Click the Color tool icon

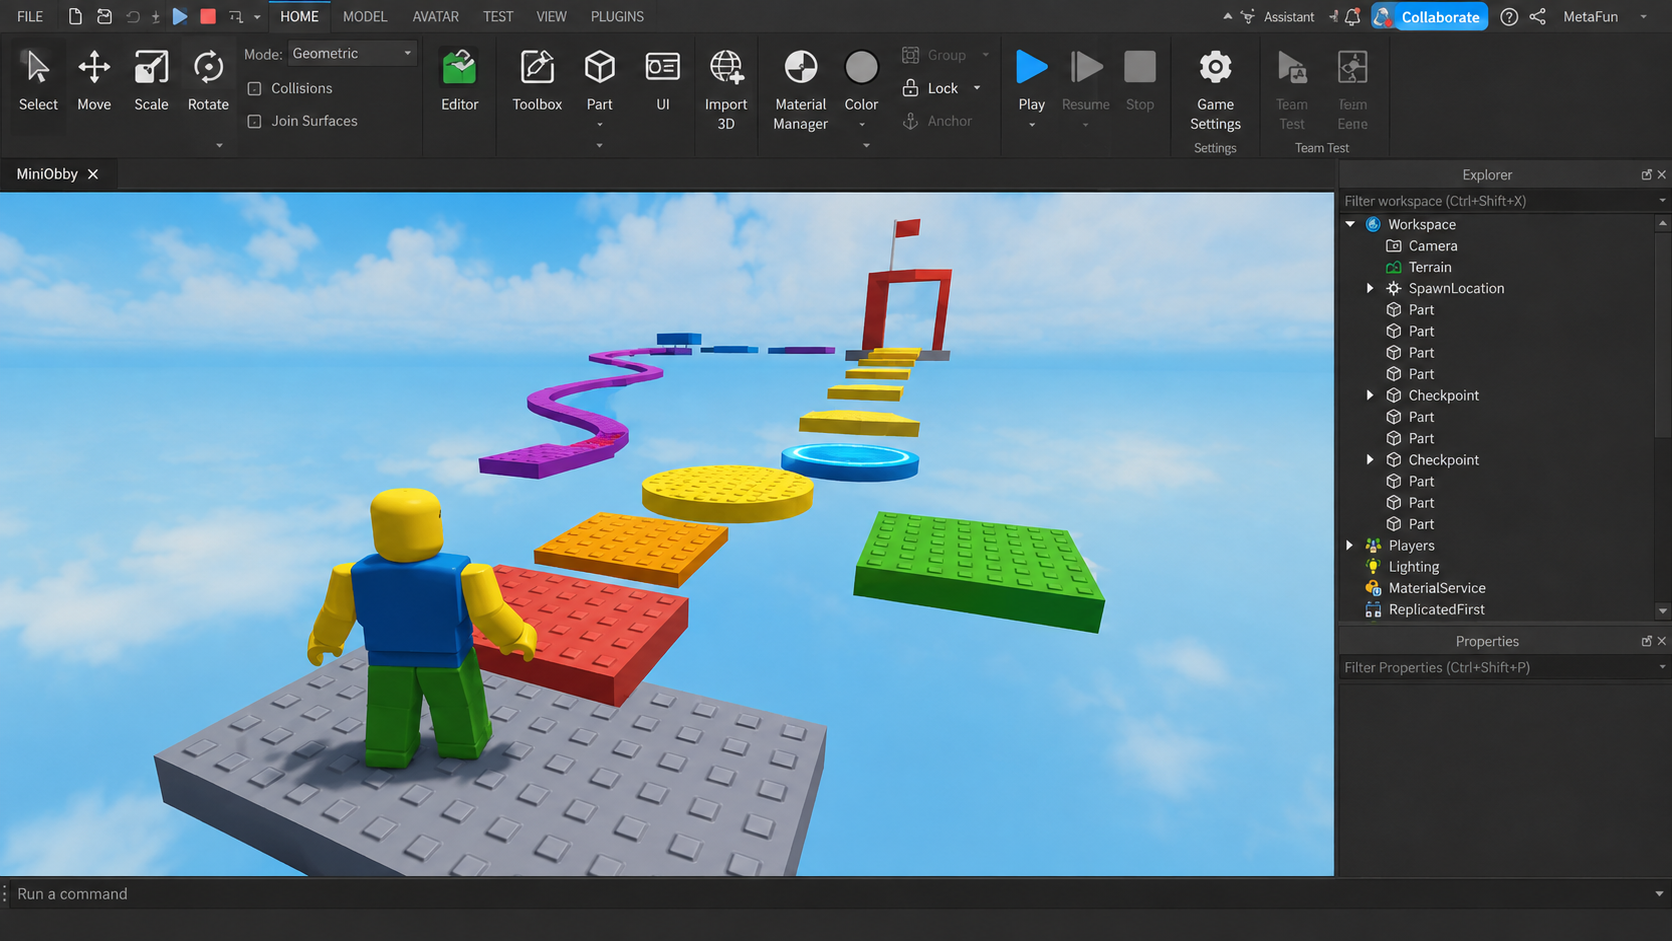coord(861,68)
